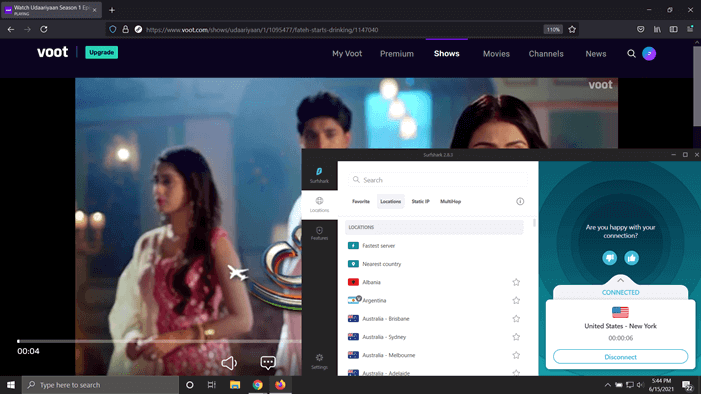701x394 pixels.
Task: Focus the Surfshark Search field
Action: click(438, 180)
